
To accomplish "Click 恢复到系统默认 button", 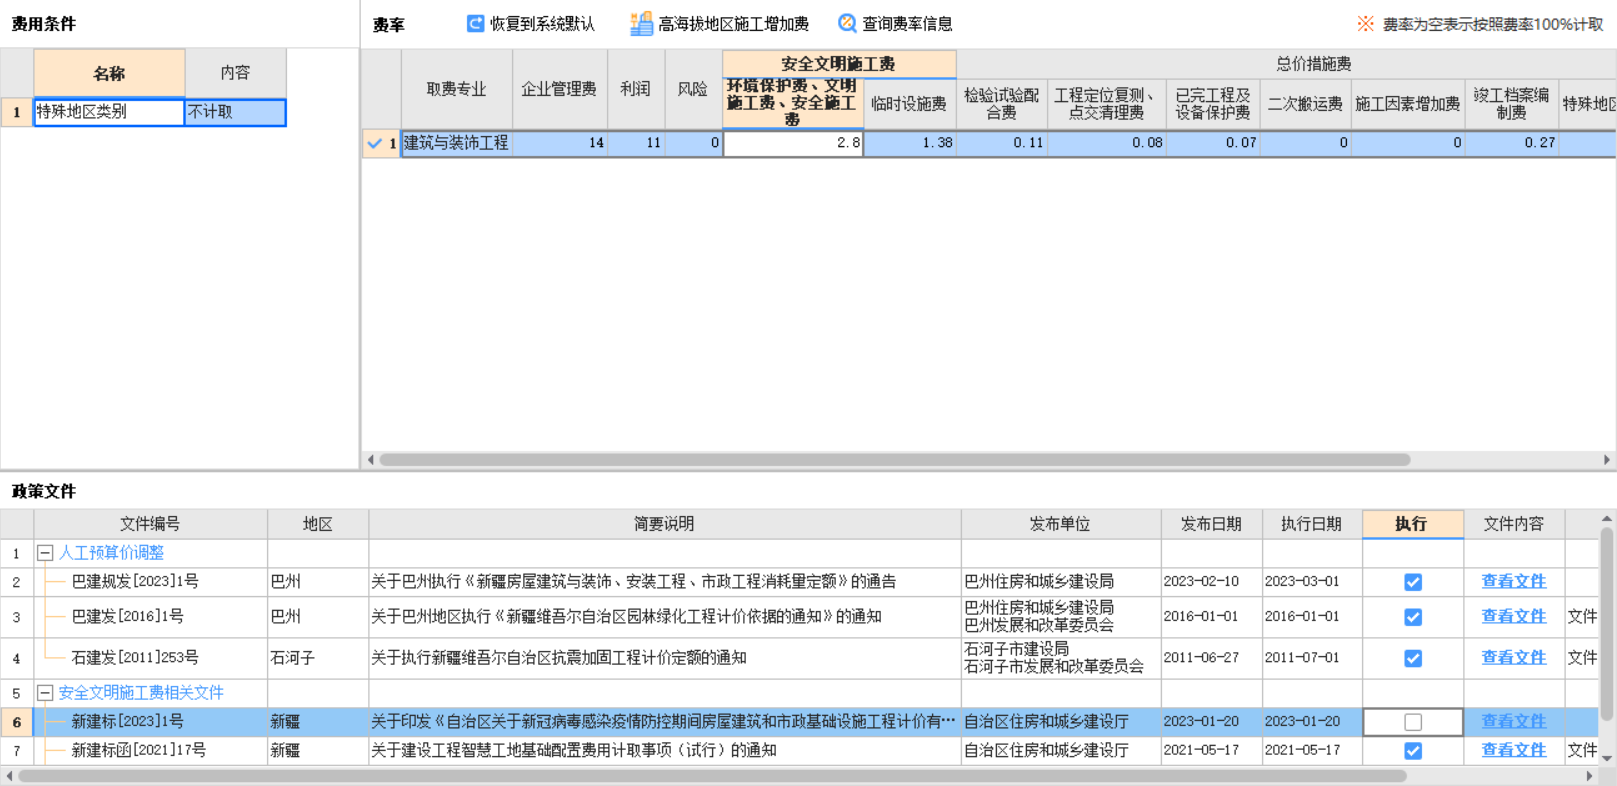I will (531, 23).
